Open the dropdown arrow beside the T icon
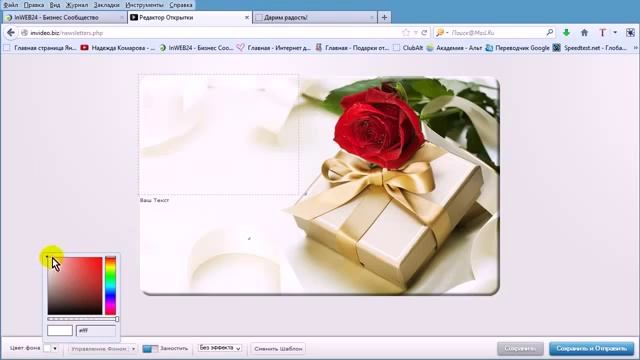 pyautogui.click(x=615, y=33)
